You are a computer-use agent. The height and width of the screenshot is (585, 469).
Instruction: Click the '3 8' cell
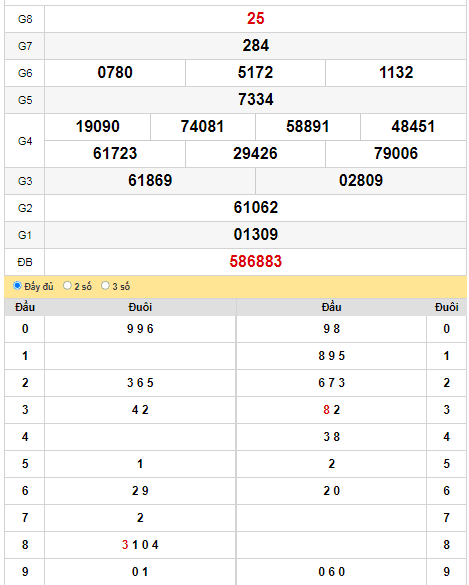(x=331, y=437)
